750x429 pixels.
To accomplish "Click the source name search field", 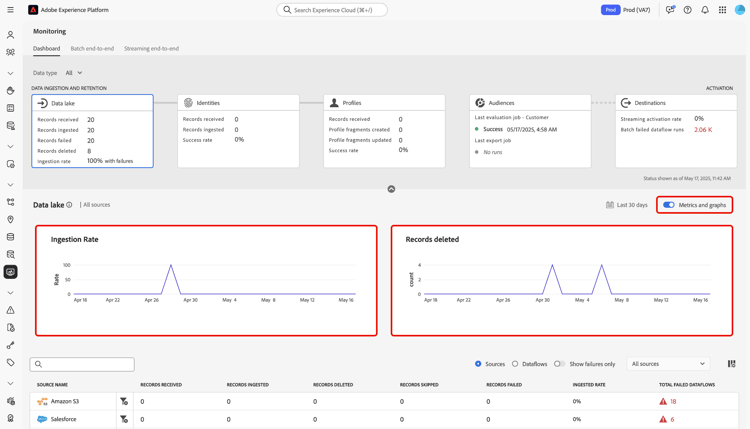I will (82, 364).
